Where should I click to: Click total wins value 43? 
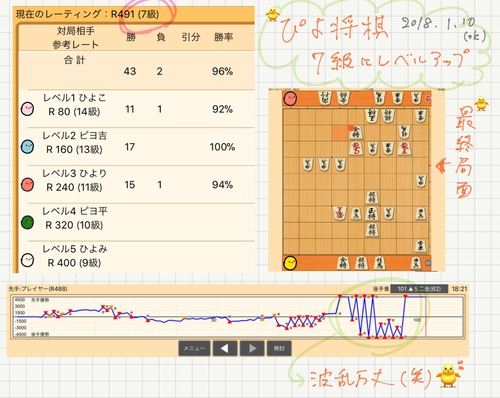130,71
